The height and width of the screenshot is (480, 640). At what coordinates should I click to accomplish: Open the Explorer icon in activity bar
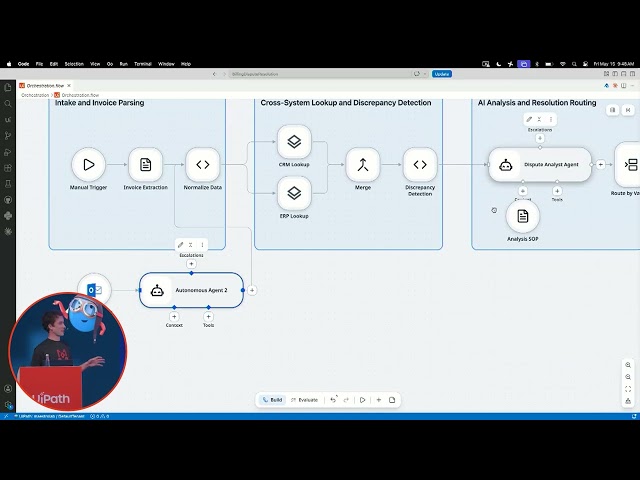pyautogui.click(x=7, y=87)
